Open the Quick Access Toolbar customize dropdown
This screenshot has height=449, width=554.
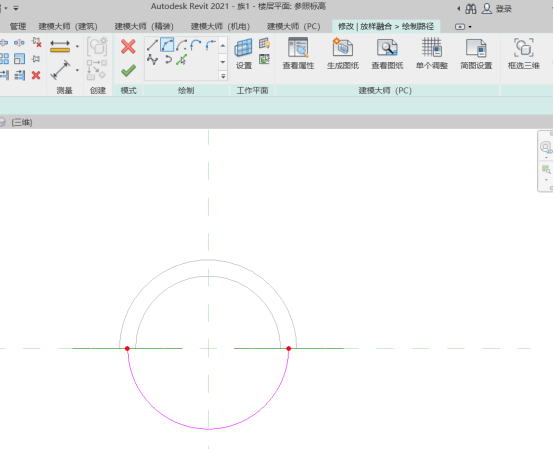16,8
